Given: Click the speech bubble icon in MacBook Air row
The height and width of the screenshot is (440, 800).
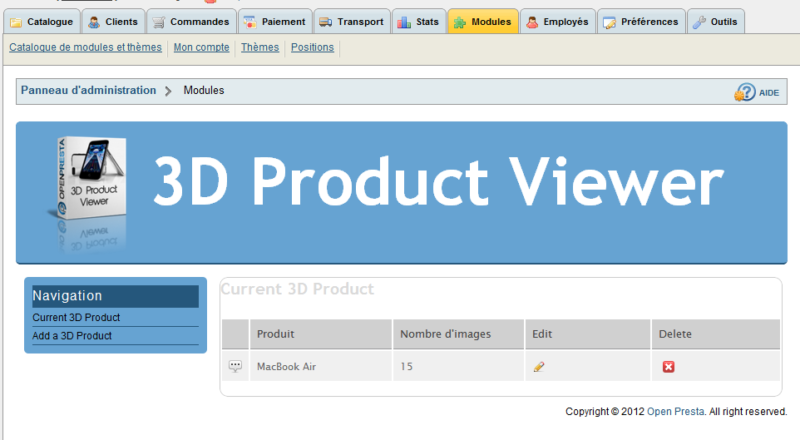Looking at the screenshot, I should tap(235, 366).
